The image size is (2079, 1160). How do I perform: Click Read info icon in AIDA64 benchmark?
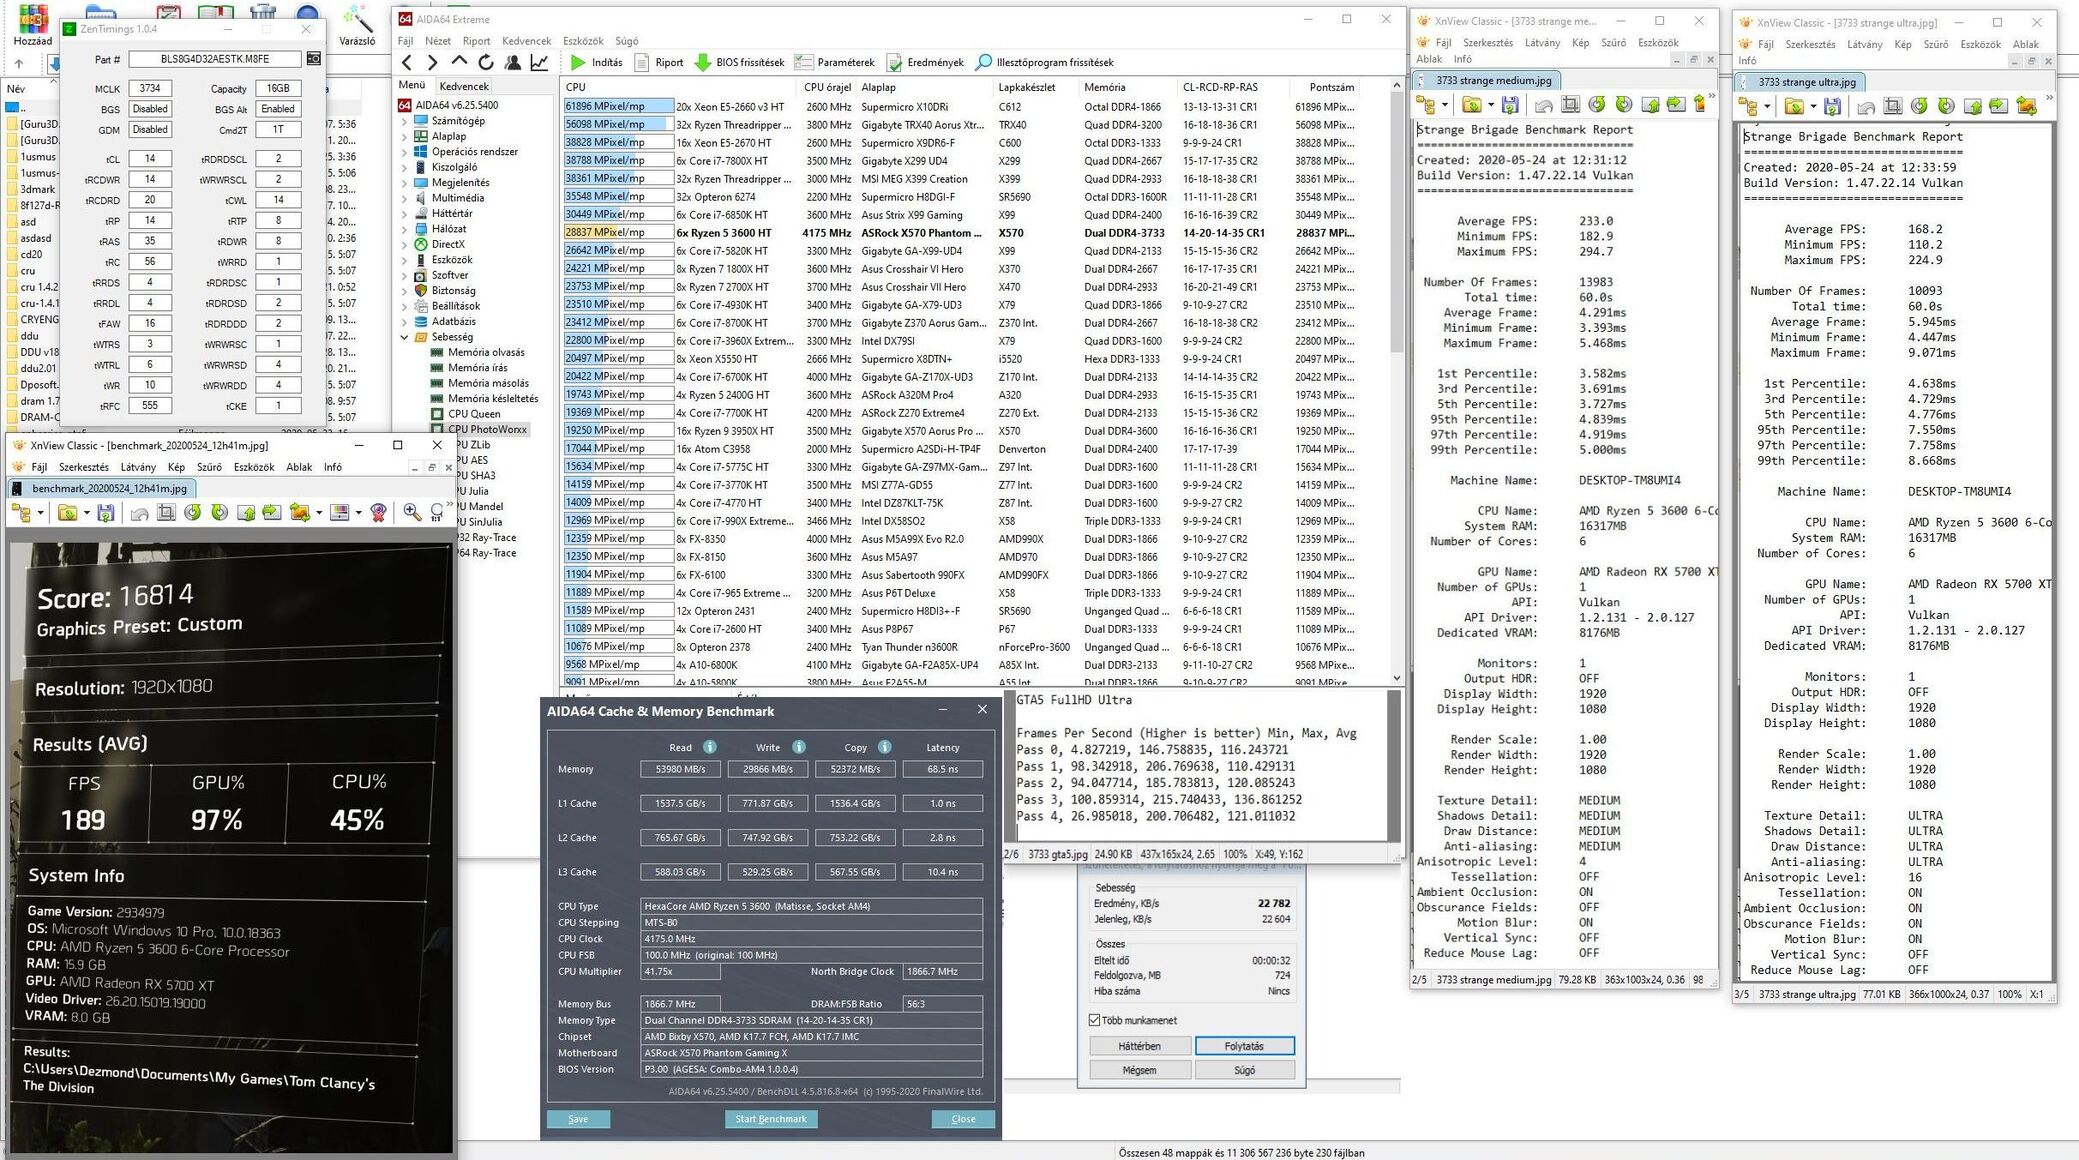coord(709,747)
